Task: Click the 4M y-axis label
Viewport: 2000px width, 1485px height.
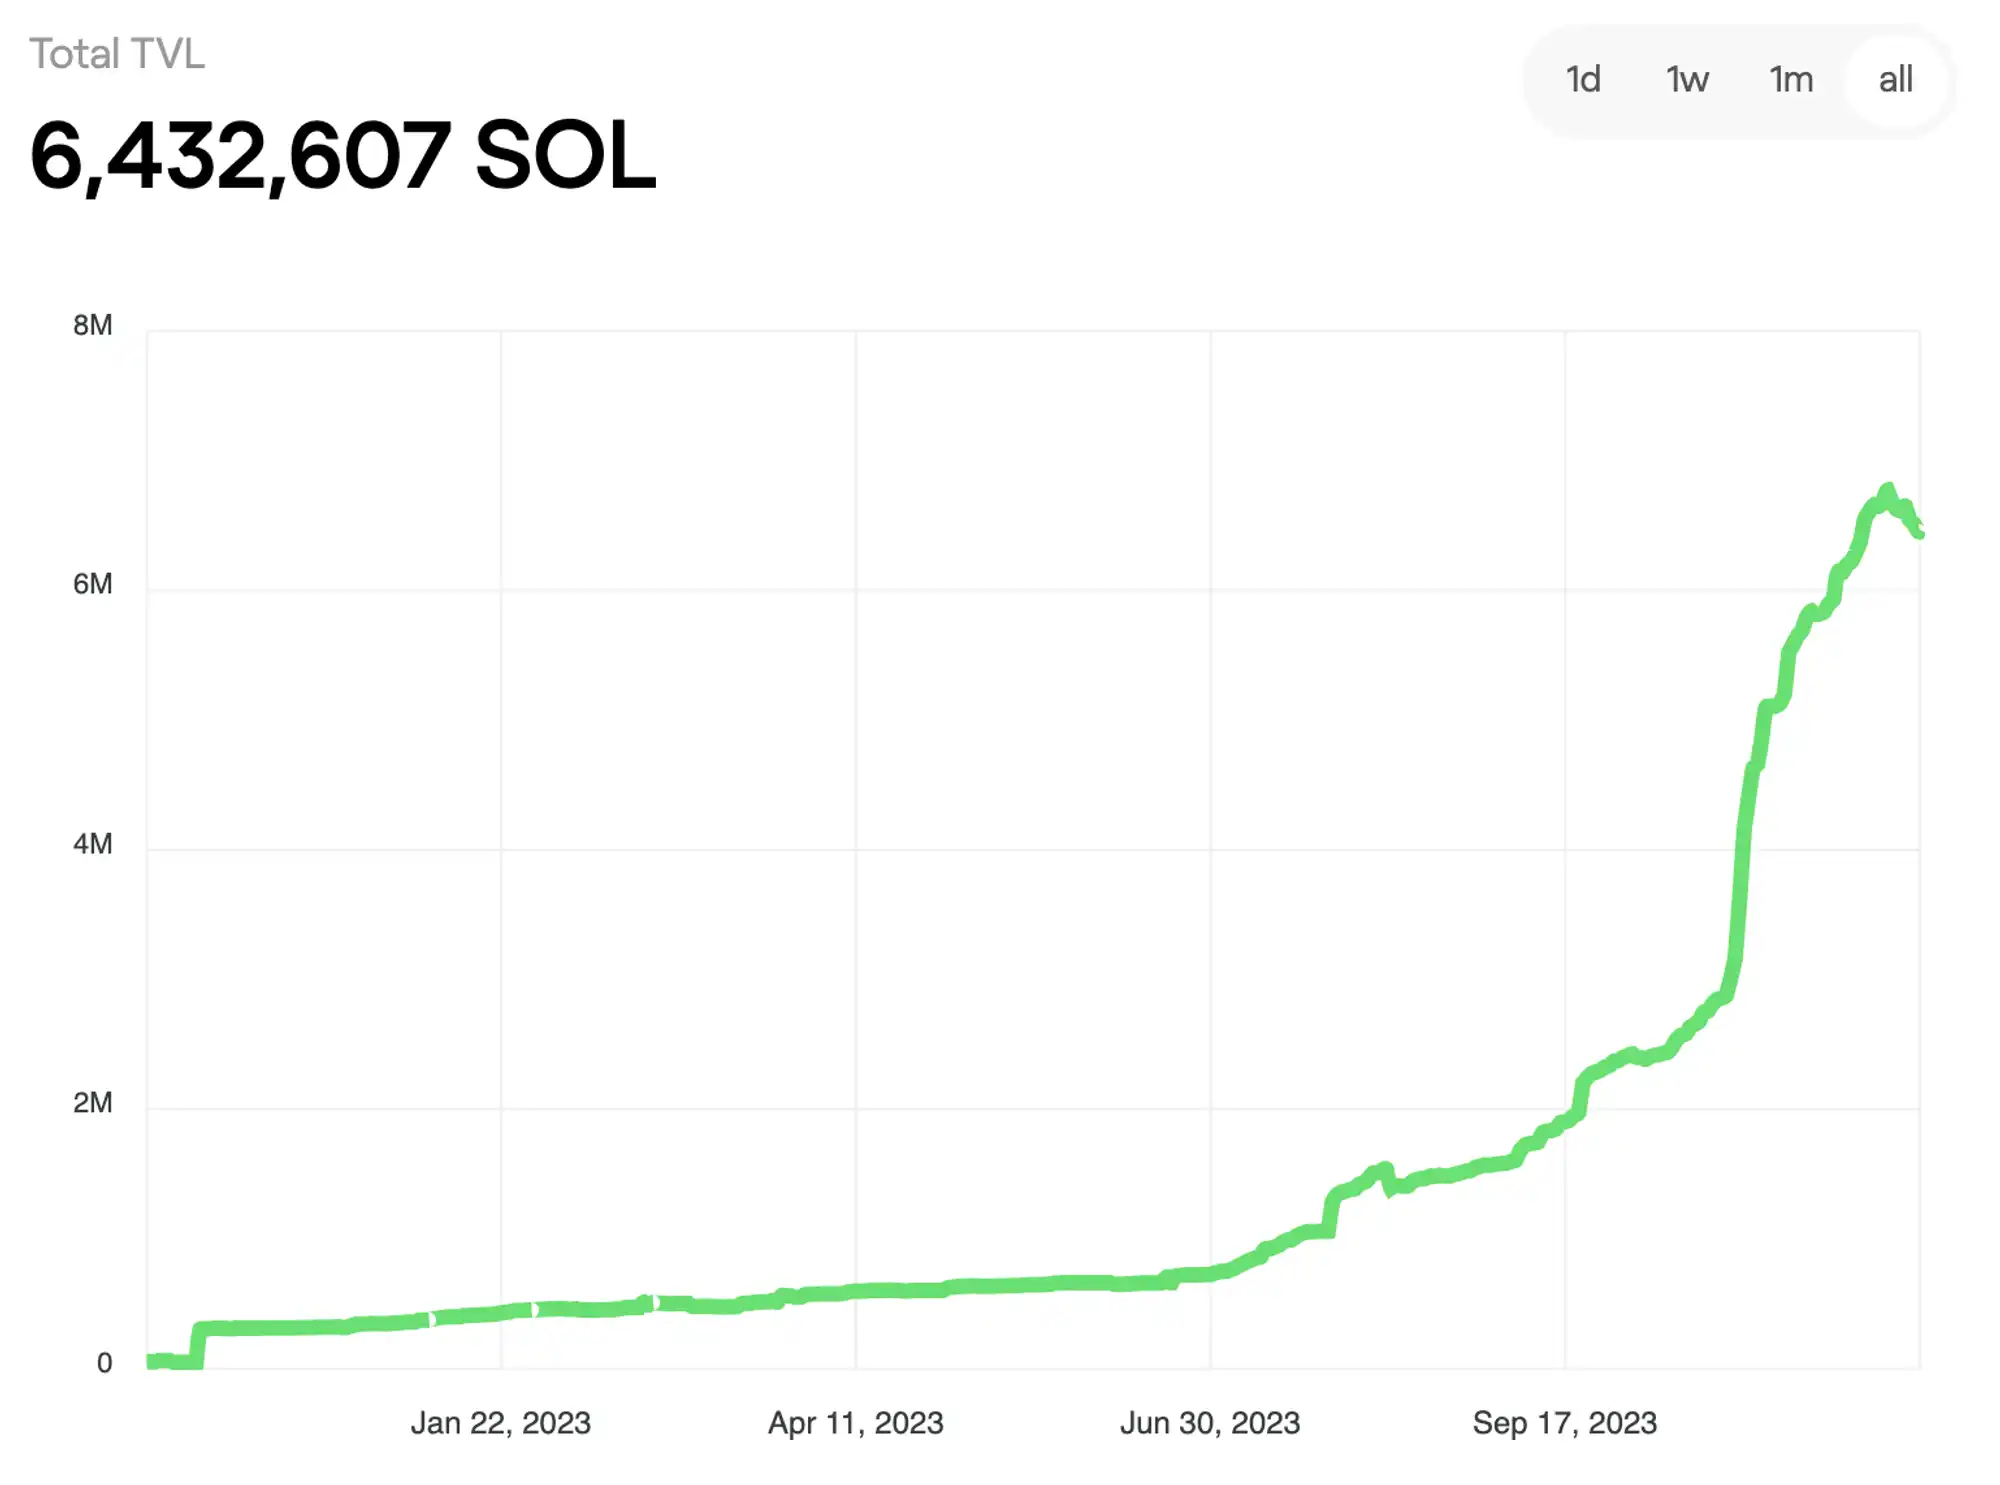Action: tap(92, 844)
